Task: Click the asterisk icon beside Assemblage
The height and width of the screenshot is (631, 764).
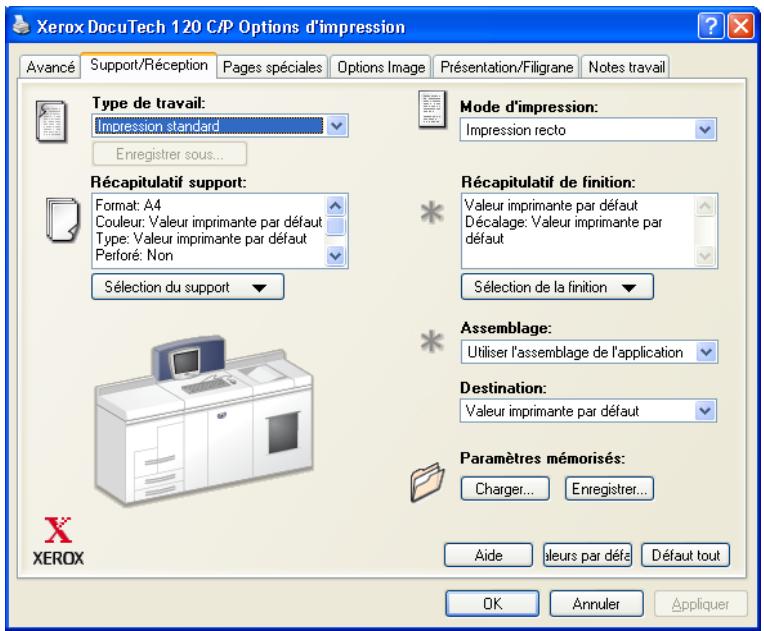Action: [432, 341]
